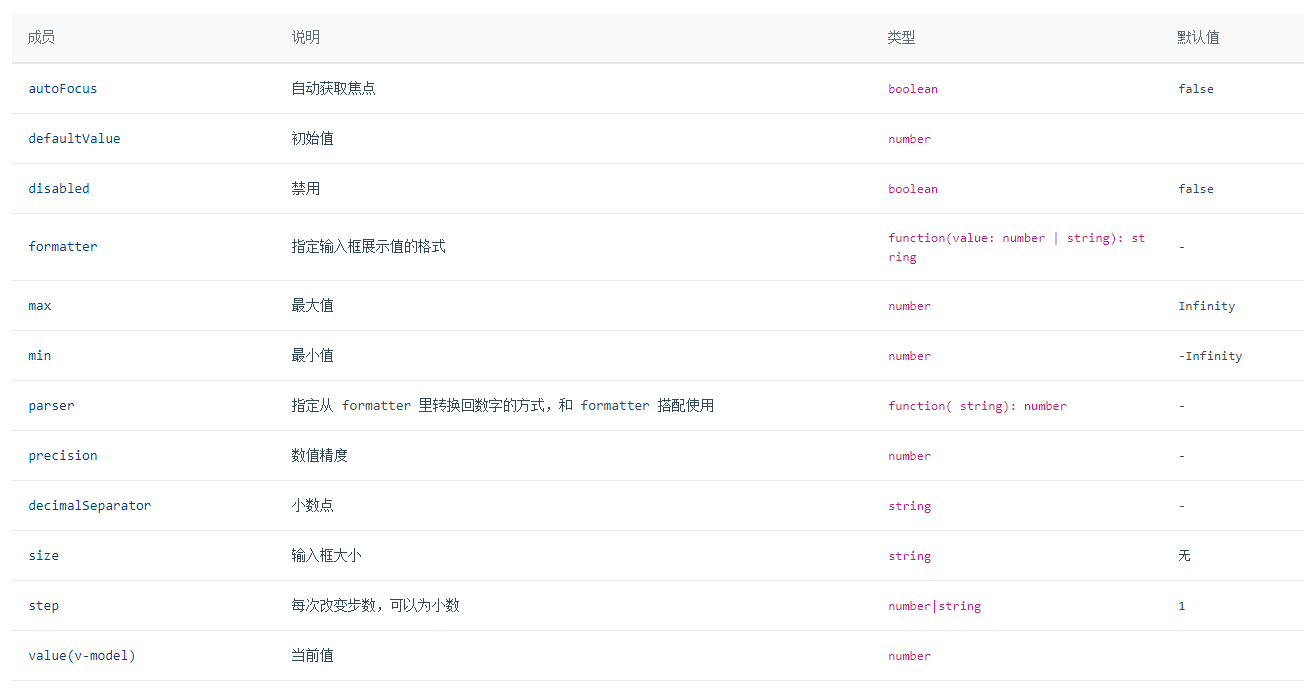Click the parser member link

tap(51, 405)
